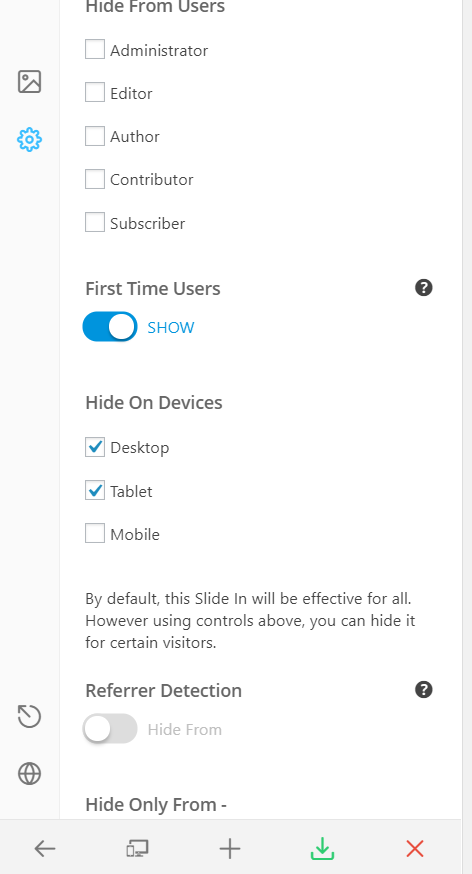
Task: Uncheck the Desktop device checkbox
Action: (95, 446)
